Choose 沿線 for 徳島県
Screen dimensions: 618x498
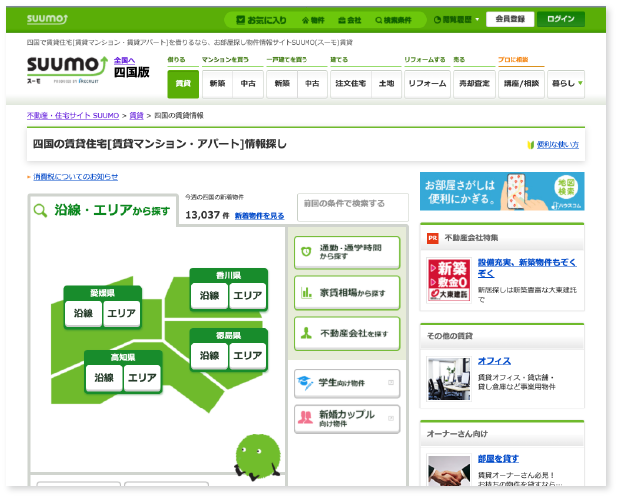click(209, 356)
